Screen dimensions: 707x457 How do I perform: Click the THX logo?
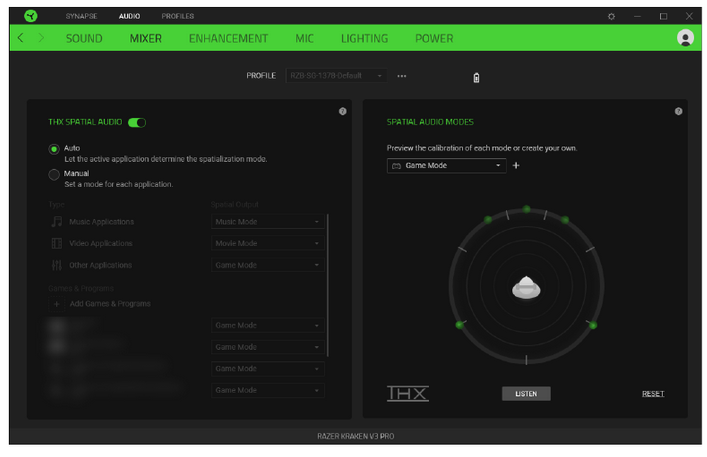[x=408, y=393]
